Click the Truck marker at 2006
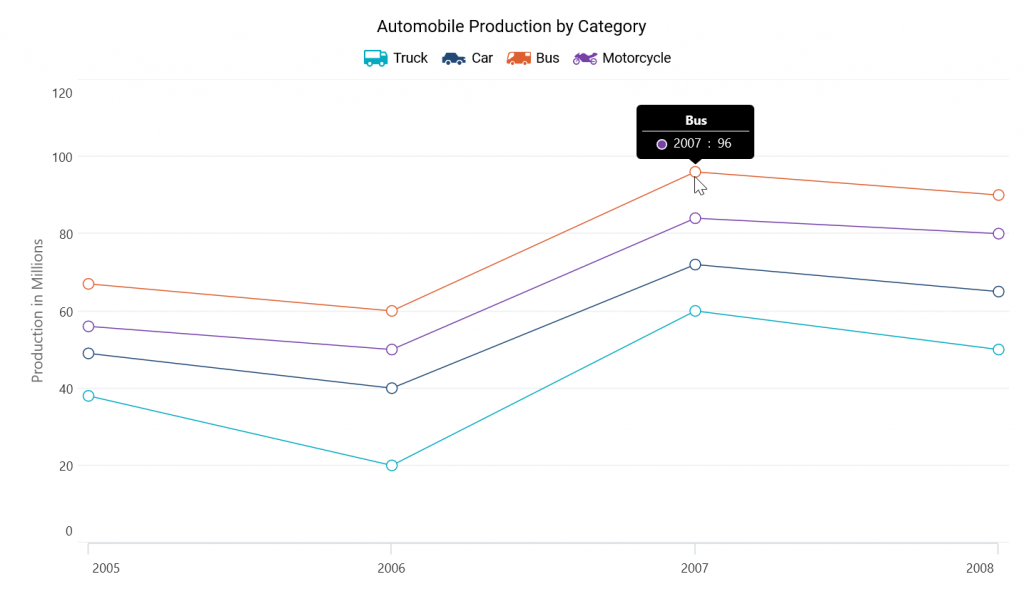Screen dimensions: 1024x594 click(x=392, y=465)
